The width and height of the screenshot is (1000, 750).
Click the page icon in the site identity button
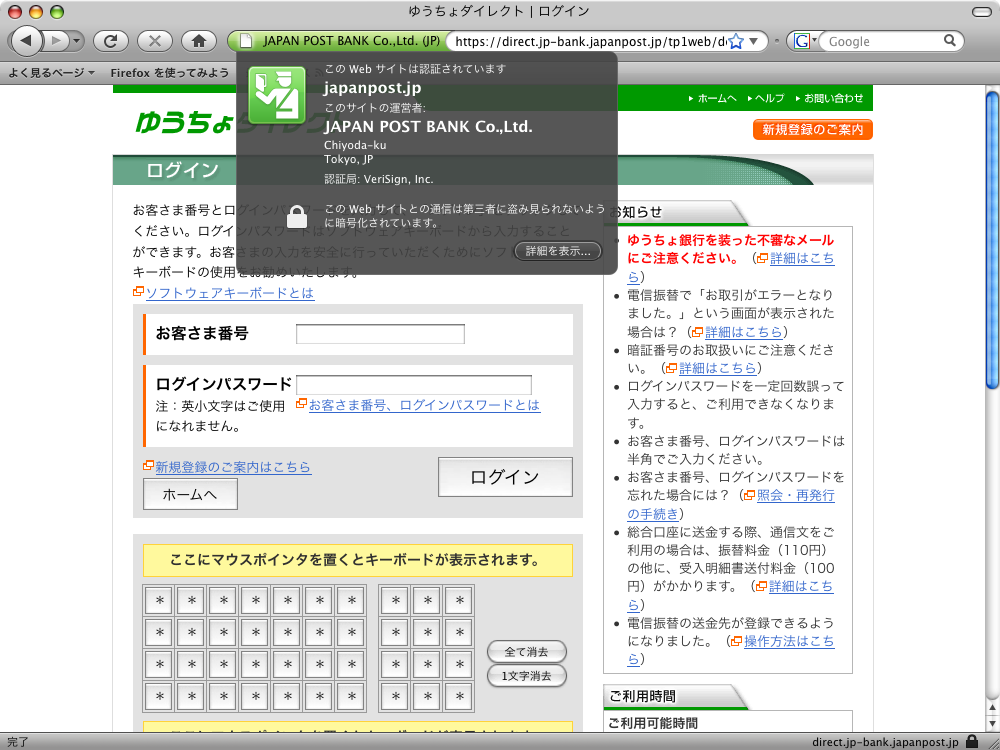[x=246, y=41]
